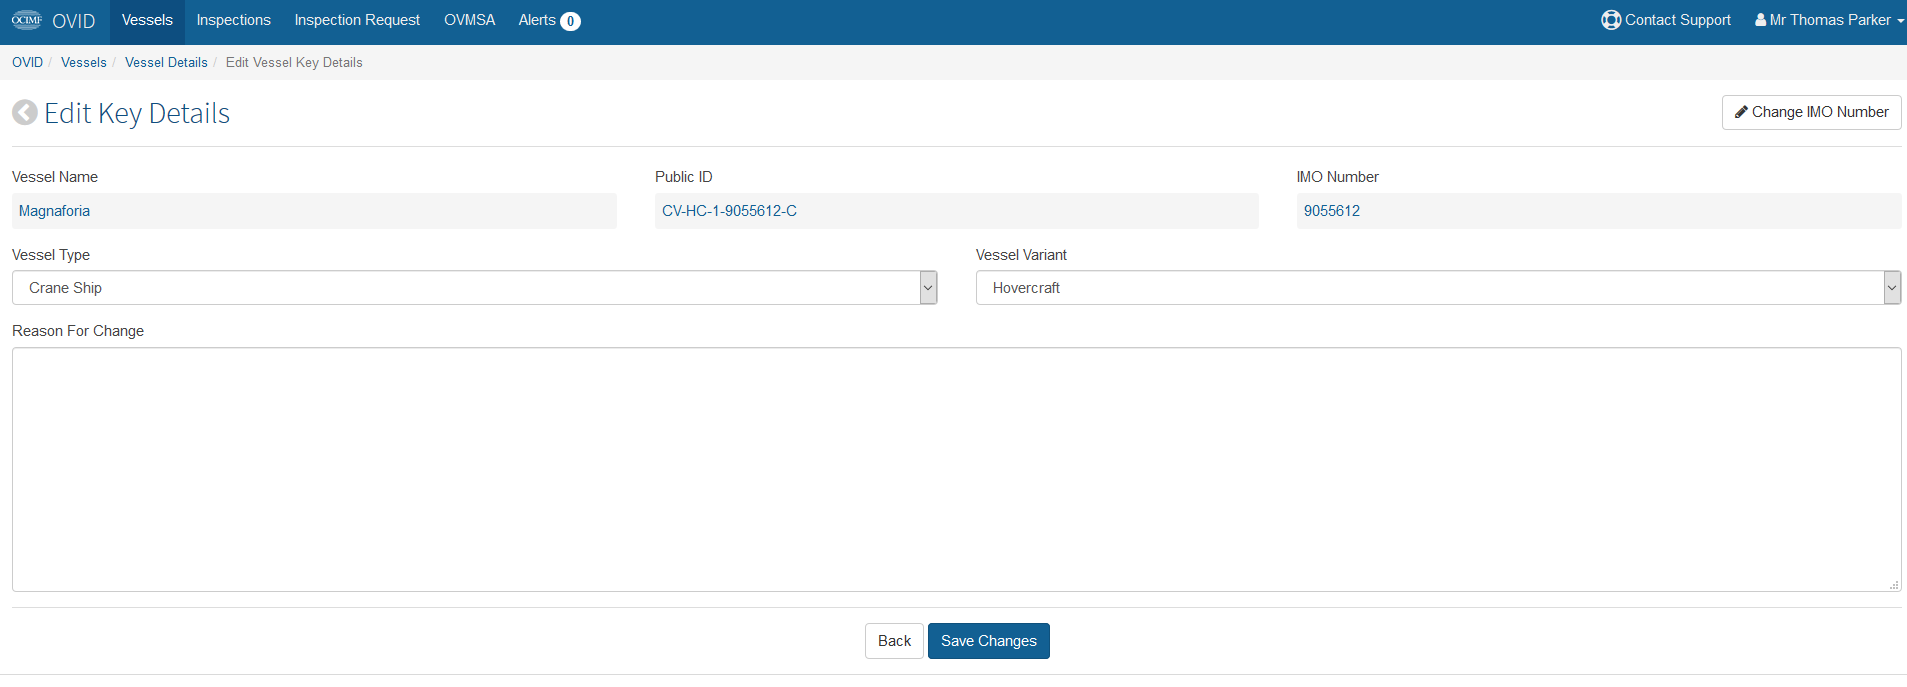Click the Public ID label
This screenshot has height=687, width=1907.
tap(684, 177)
